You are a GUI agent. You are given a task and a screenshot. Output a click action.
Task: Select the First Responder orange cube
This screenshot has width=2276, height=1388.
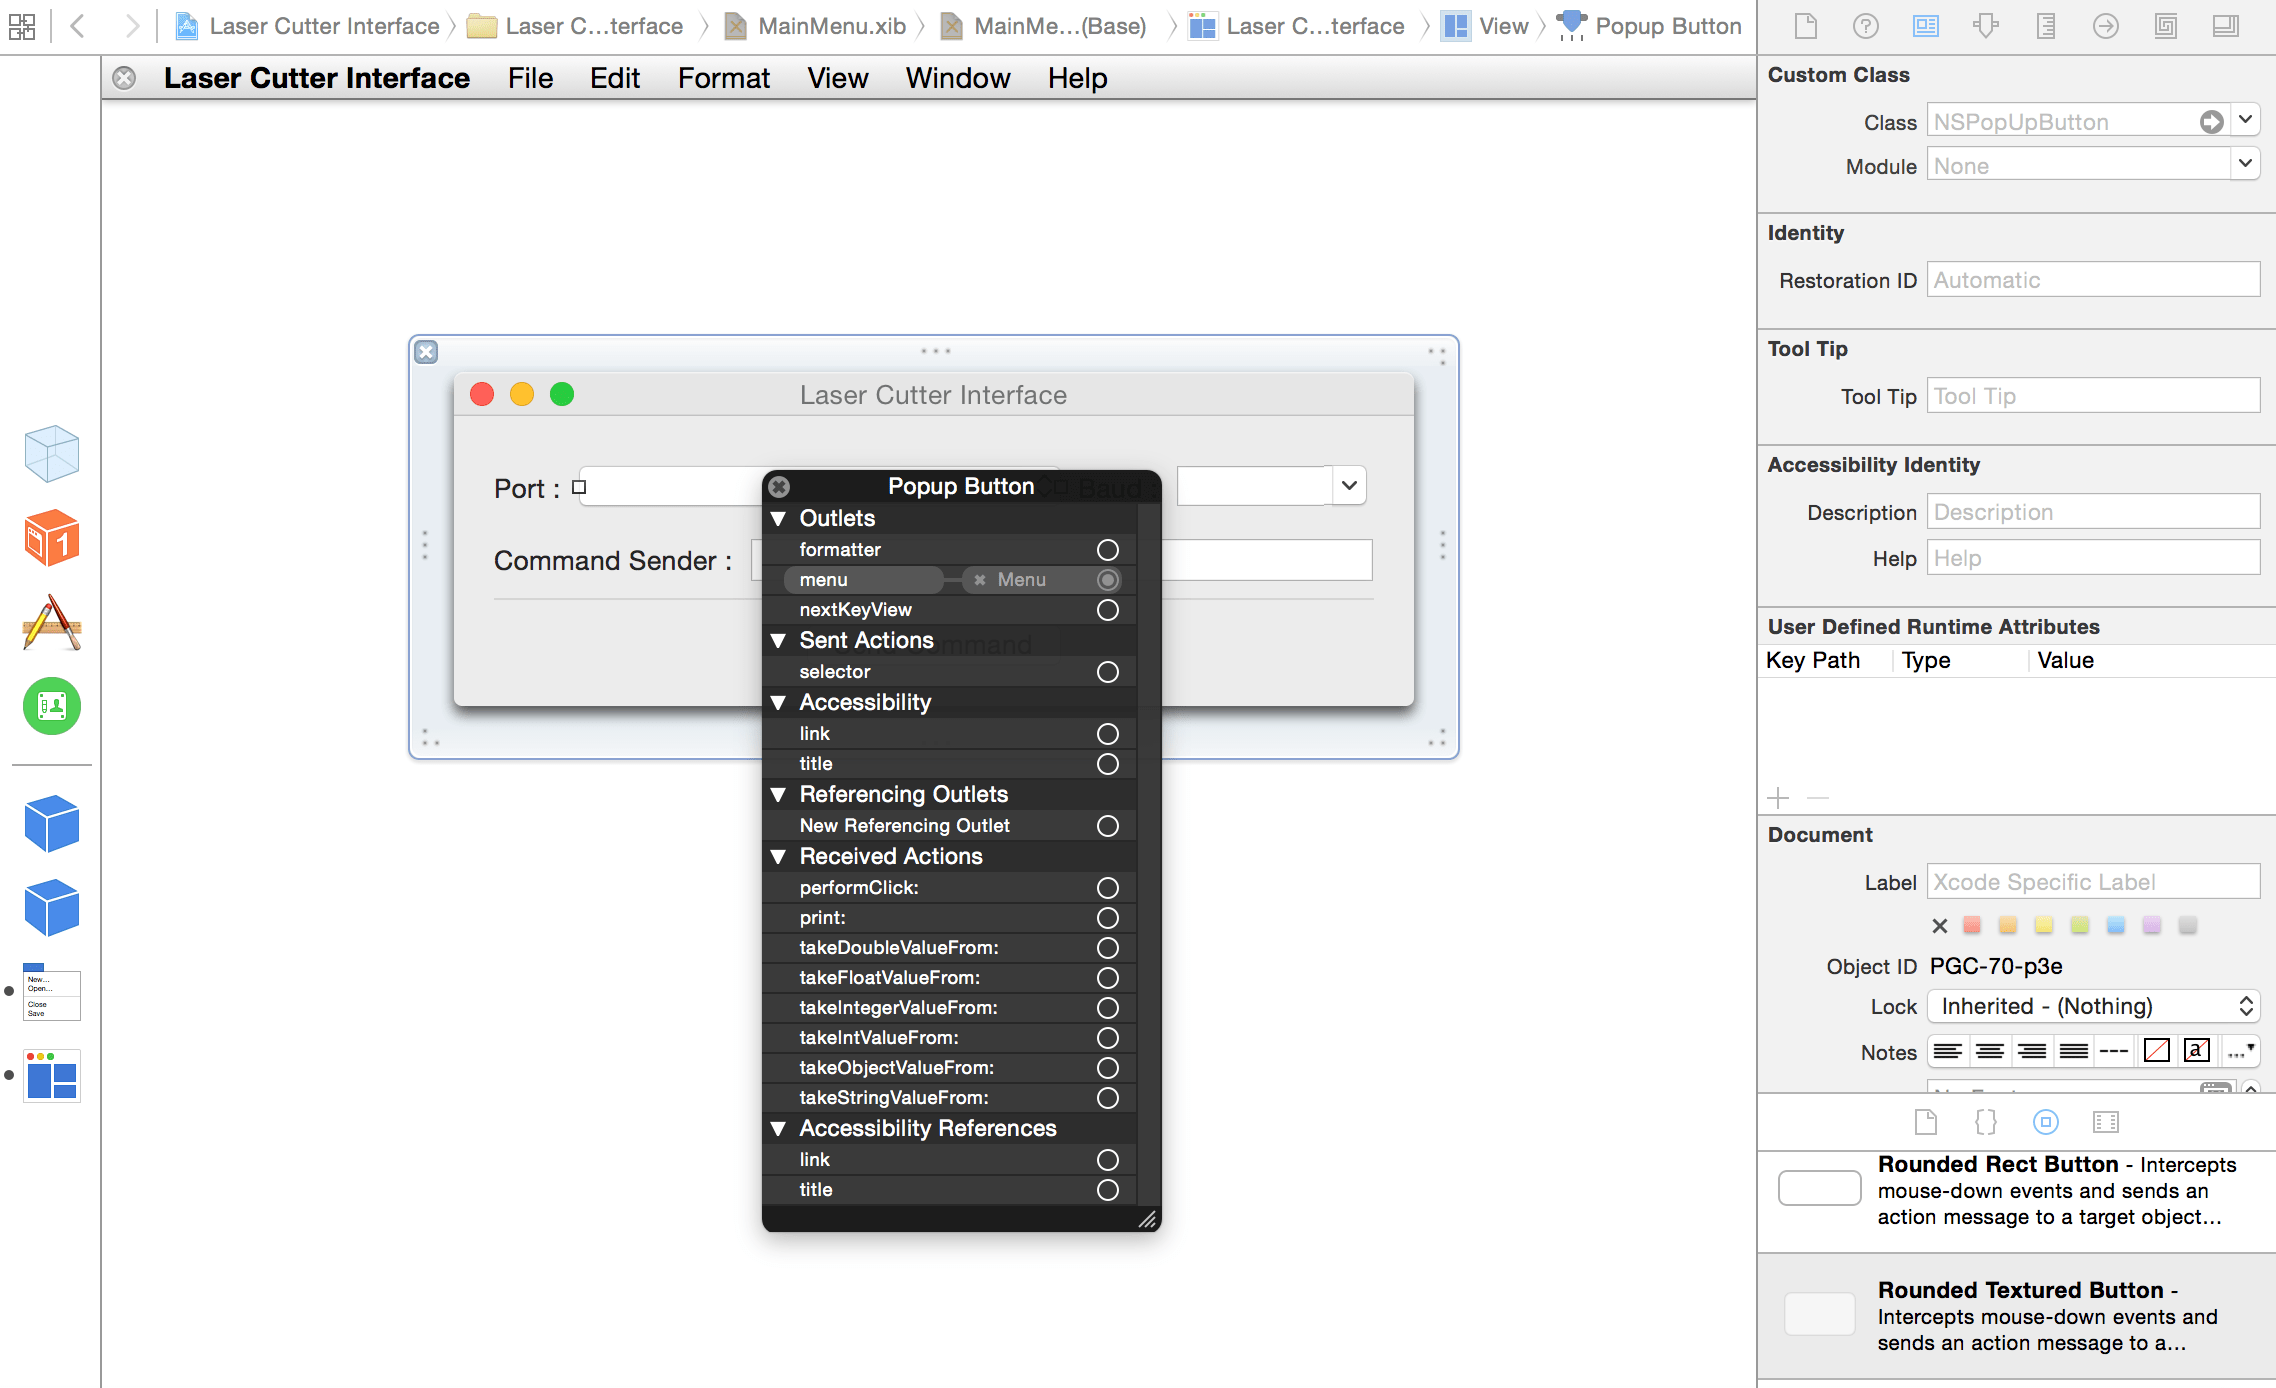point(51,538)
